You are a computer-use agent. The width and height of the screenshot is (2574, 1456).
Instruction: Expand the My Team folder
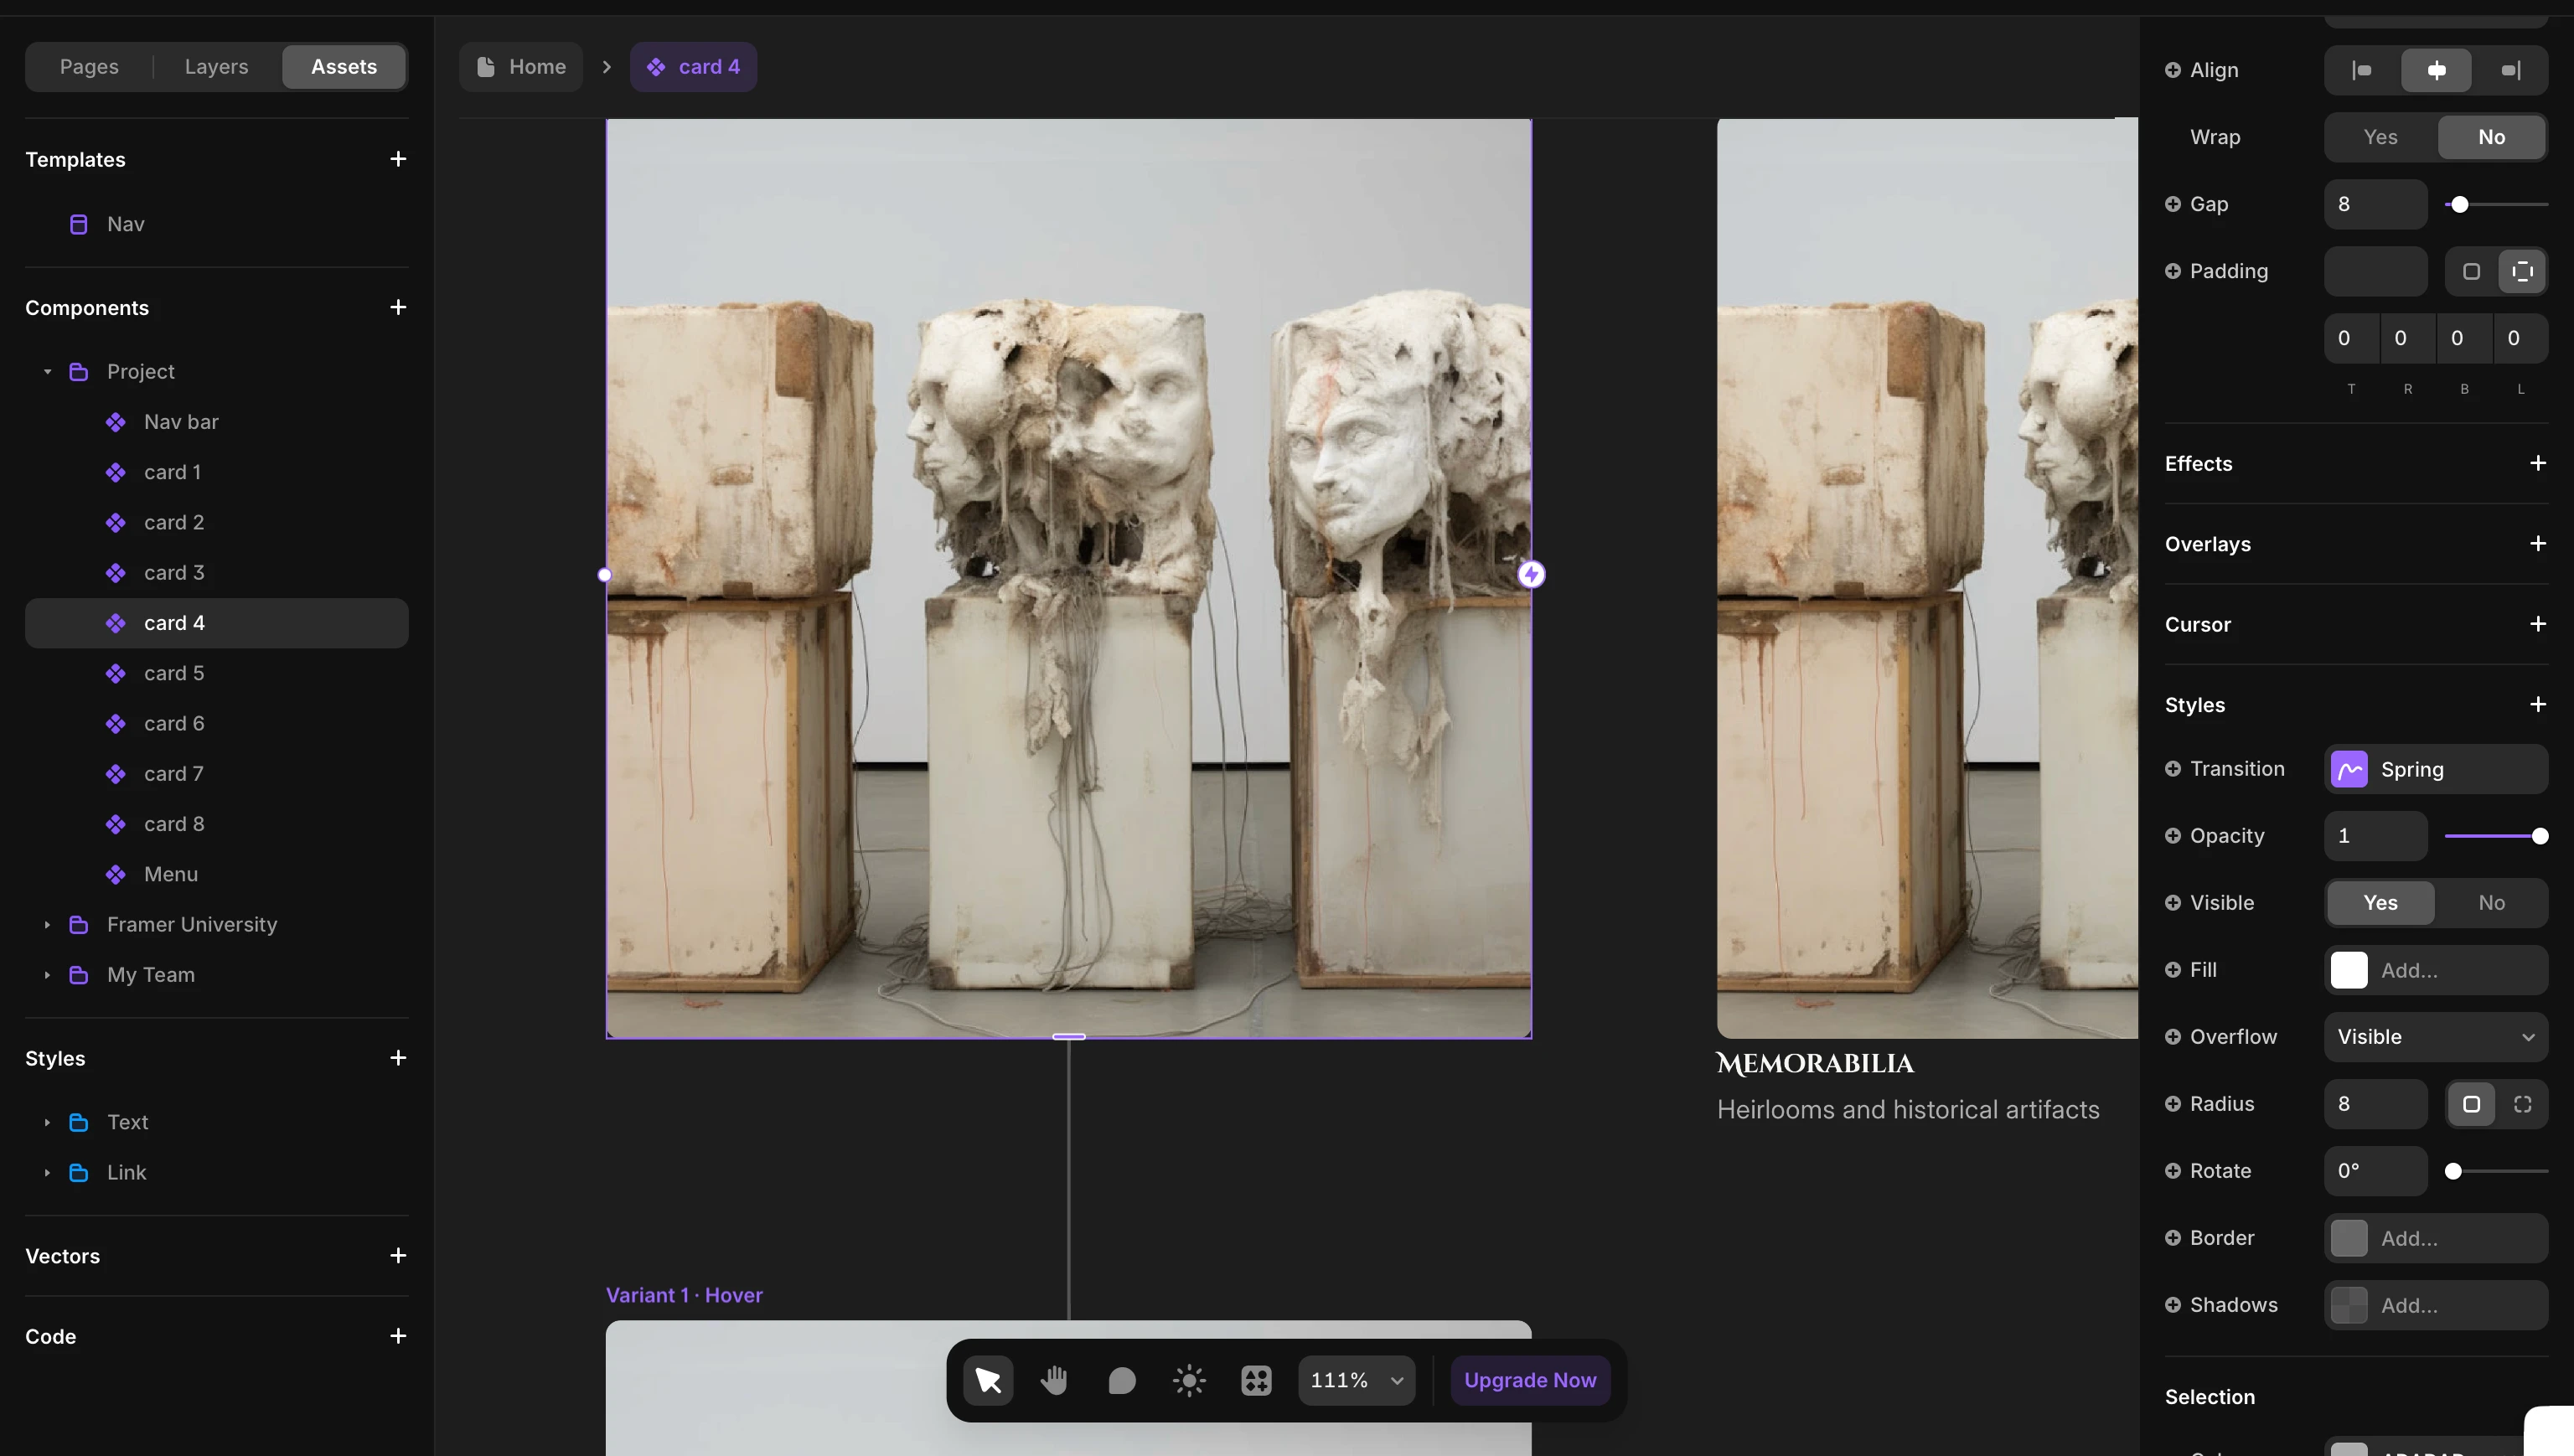47,975
